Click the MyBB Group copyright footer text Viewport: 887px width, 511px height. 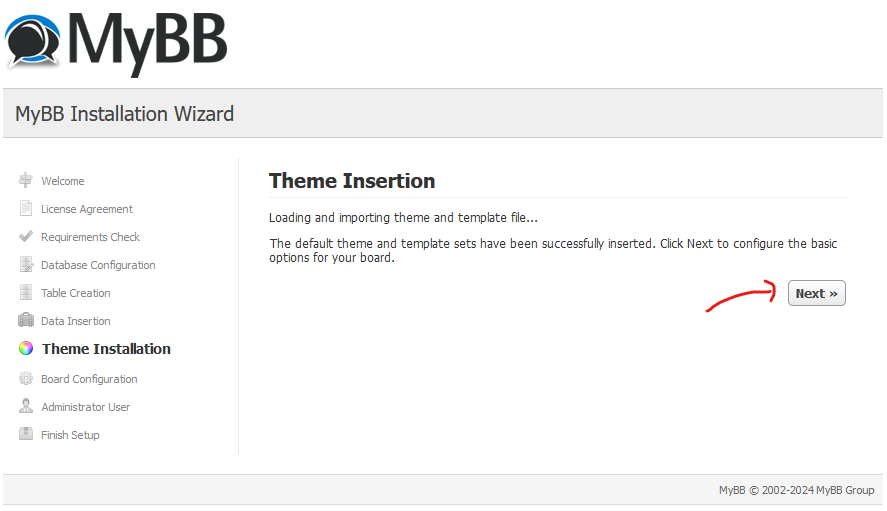pyautogui.click(x=796, y=490)
